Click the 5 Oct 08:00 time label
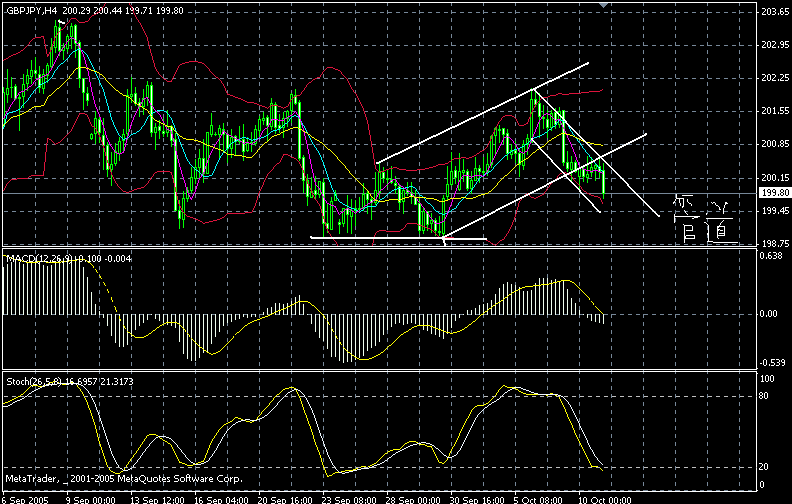This screenshot has height=504, width=792. pyautogui.click(x=539, y=500)
